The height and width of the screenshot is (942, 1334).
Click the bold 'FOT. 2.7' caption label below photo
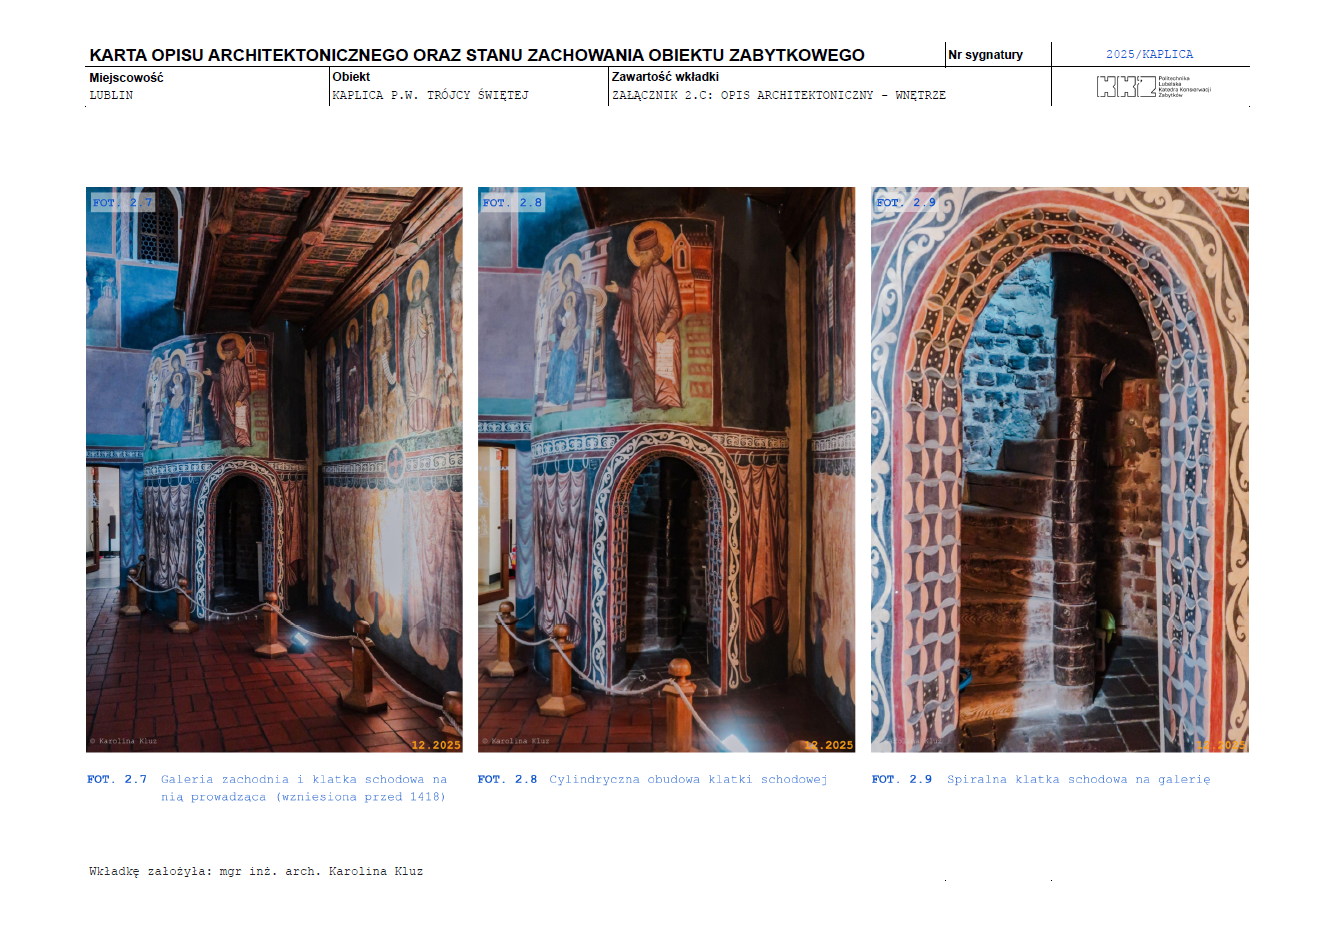[x=117, y=779]
